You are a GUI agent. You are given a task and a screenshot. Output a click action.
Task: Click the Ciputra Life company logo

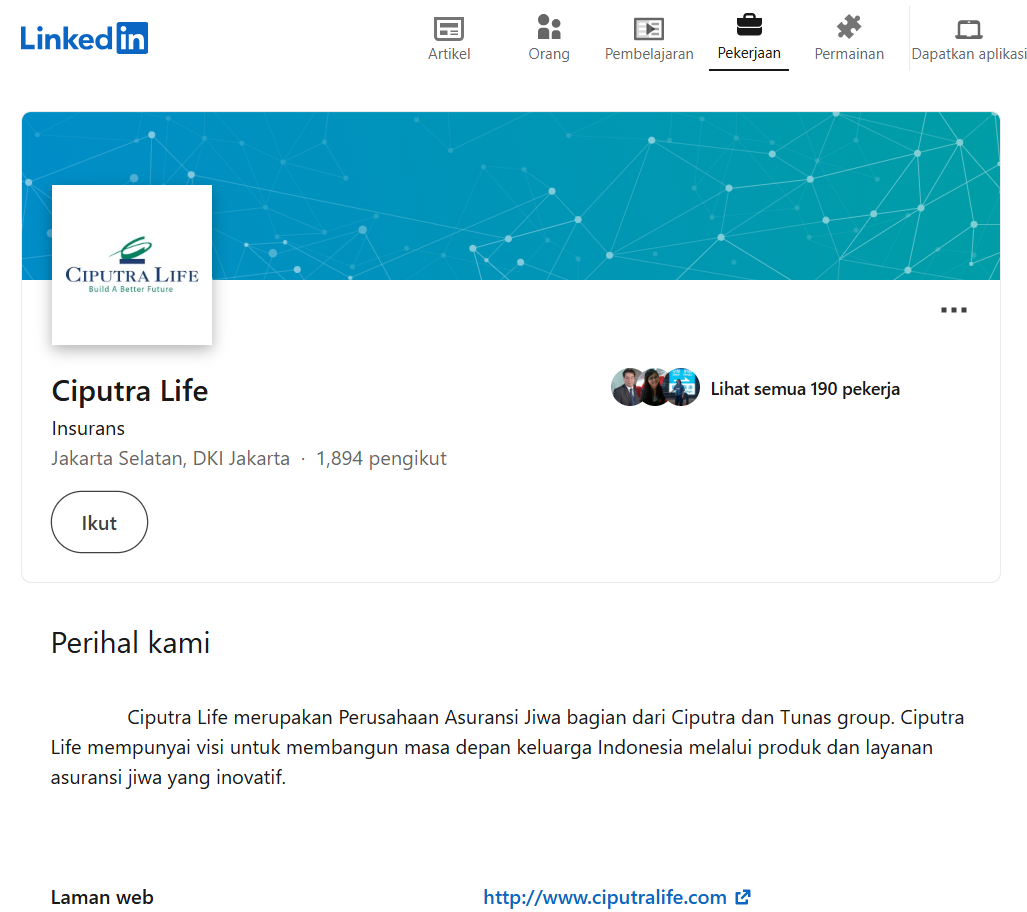(132, 265)
